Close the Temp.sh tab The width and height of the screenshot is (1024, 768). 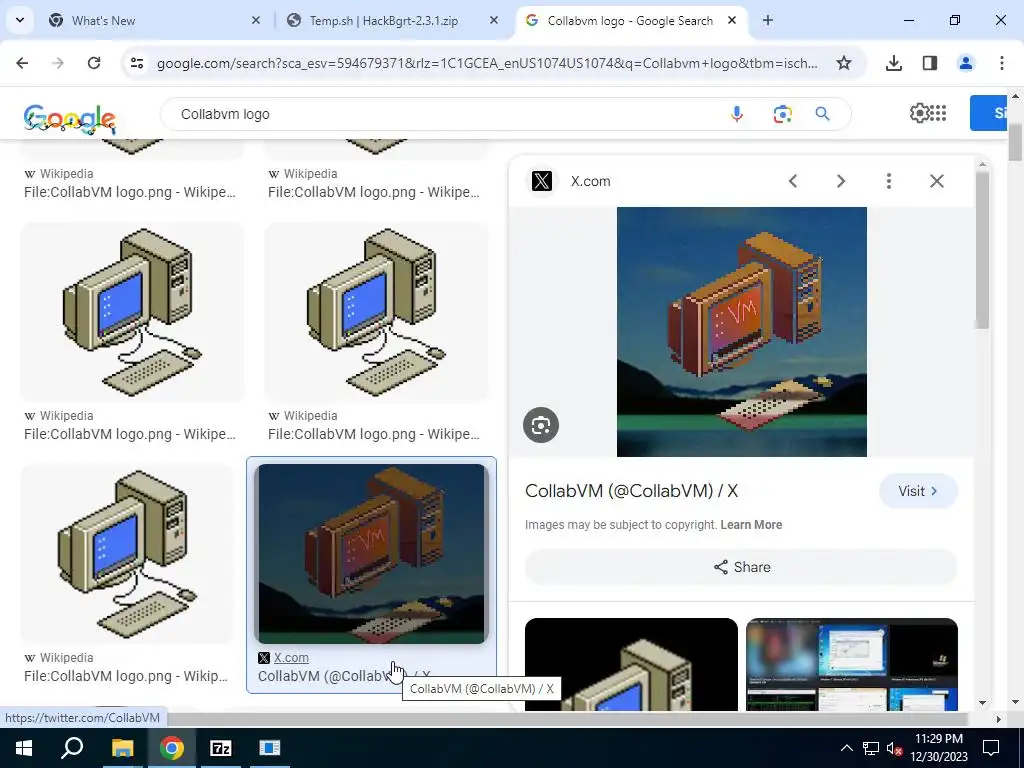[494, 20]
